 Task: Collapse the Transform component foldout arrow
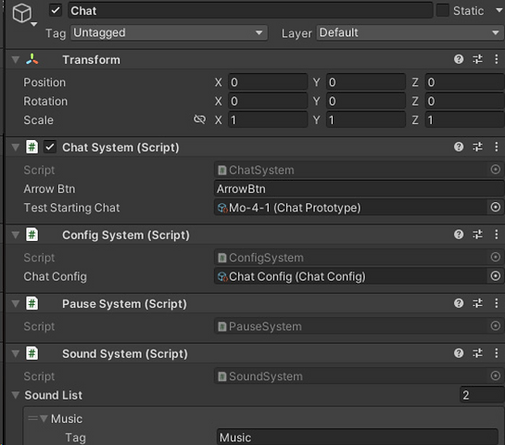15,60
